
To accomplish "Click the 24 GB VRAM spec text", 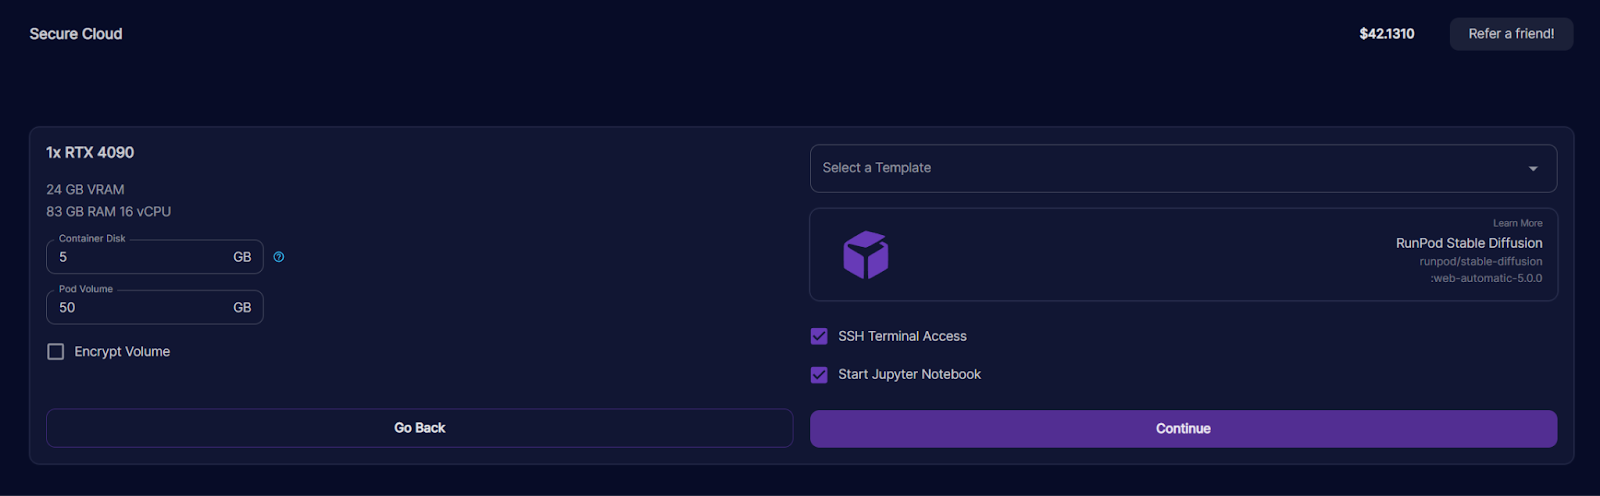I will [85, 190].
